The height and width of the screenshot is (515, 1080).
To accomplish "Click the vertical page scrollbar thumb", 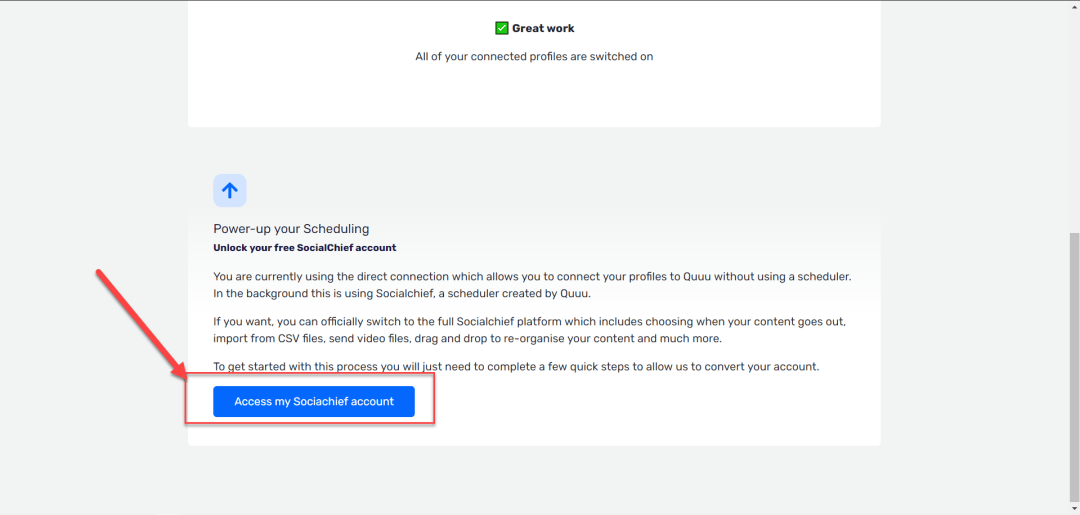I will pyautogui.click(x=1074, y=368).
